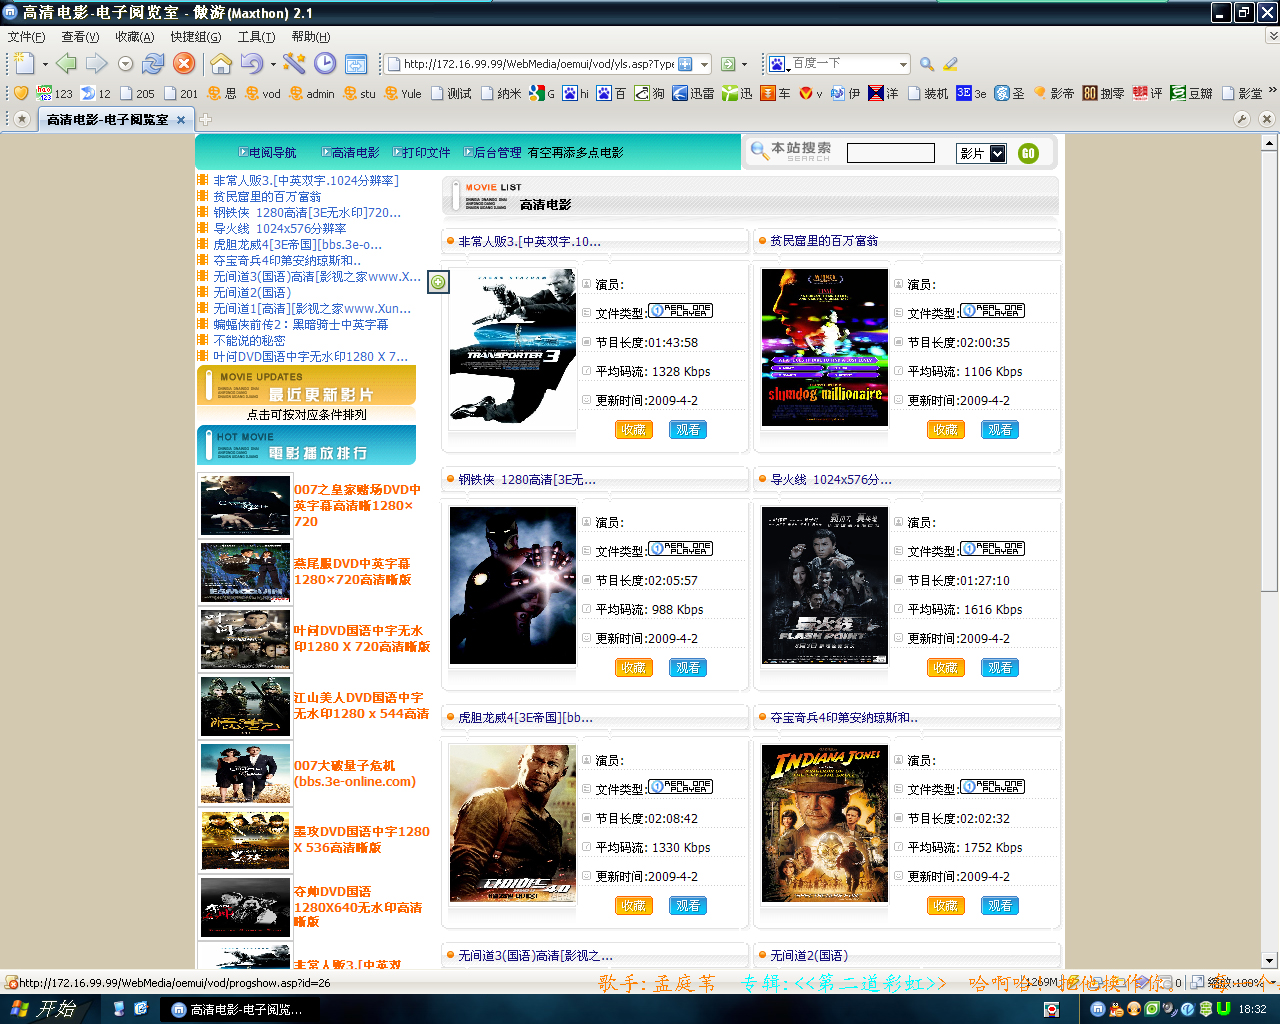Image resolution: width=1280 pixels, height=1024 pixels.
Task: Close the 高清电影-电子阅览室 tab
Action: point(181,120)
